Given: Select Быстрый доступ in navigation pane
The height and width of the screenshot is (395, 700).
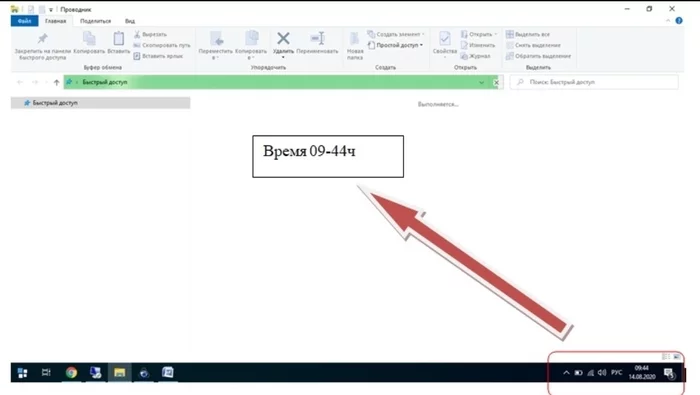Looking at the screenshot, I should pos(100,103).
